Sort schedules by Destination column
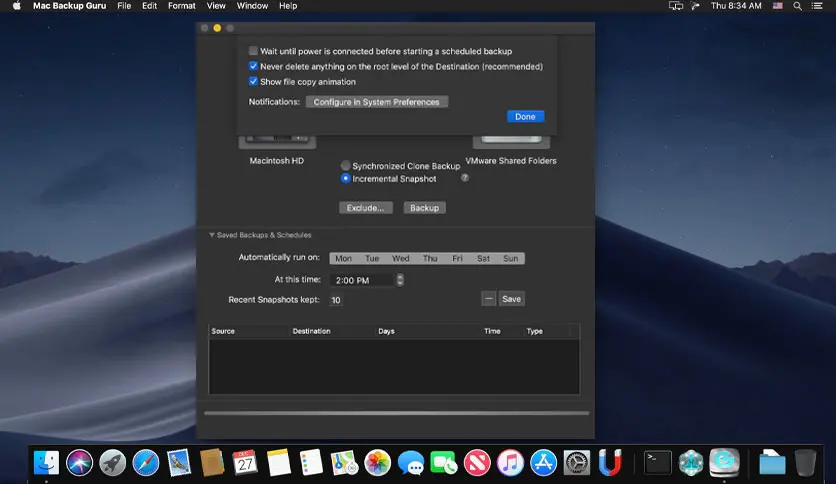This screenshot has width=836, height=484. [x=332, y=331]
